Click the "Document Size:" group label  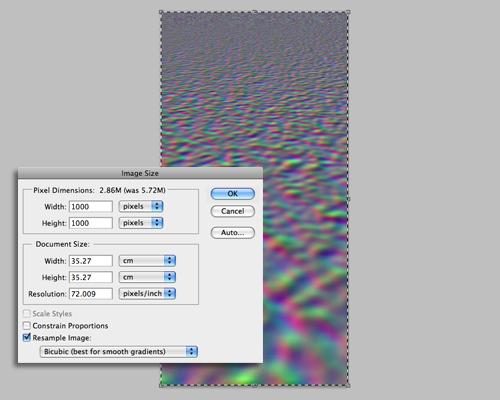[63, 244]
